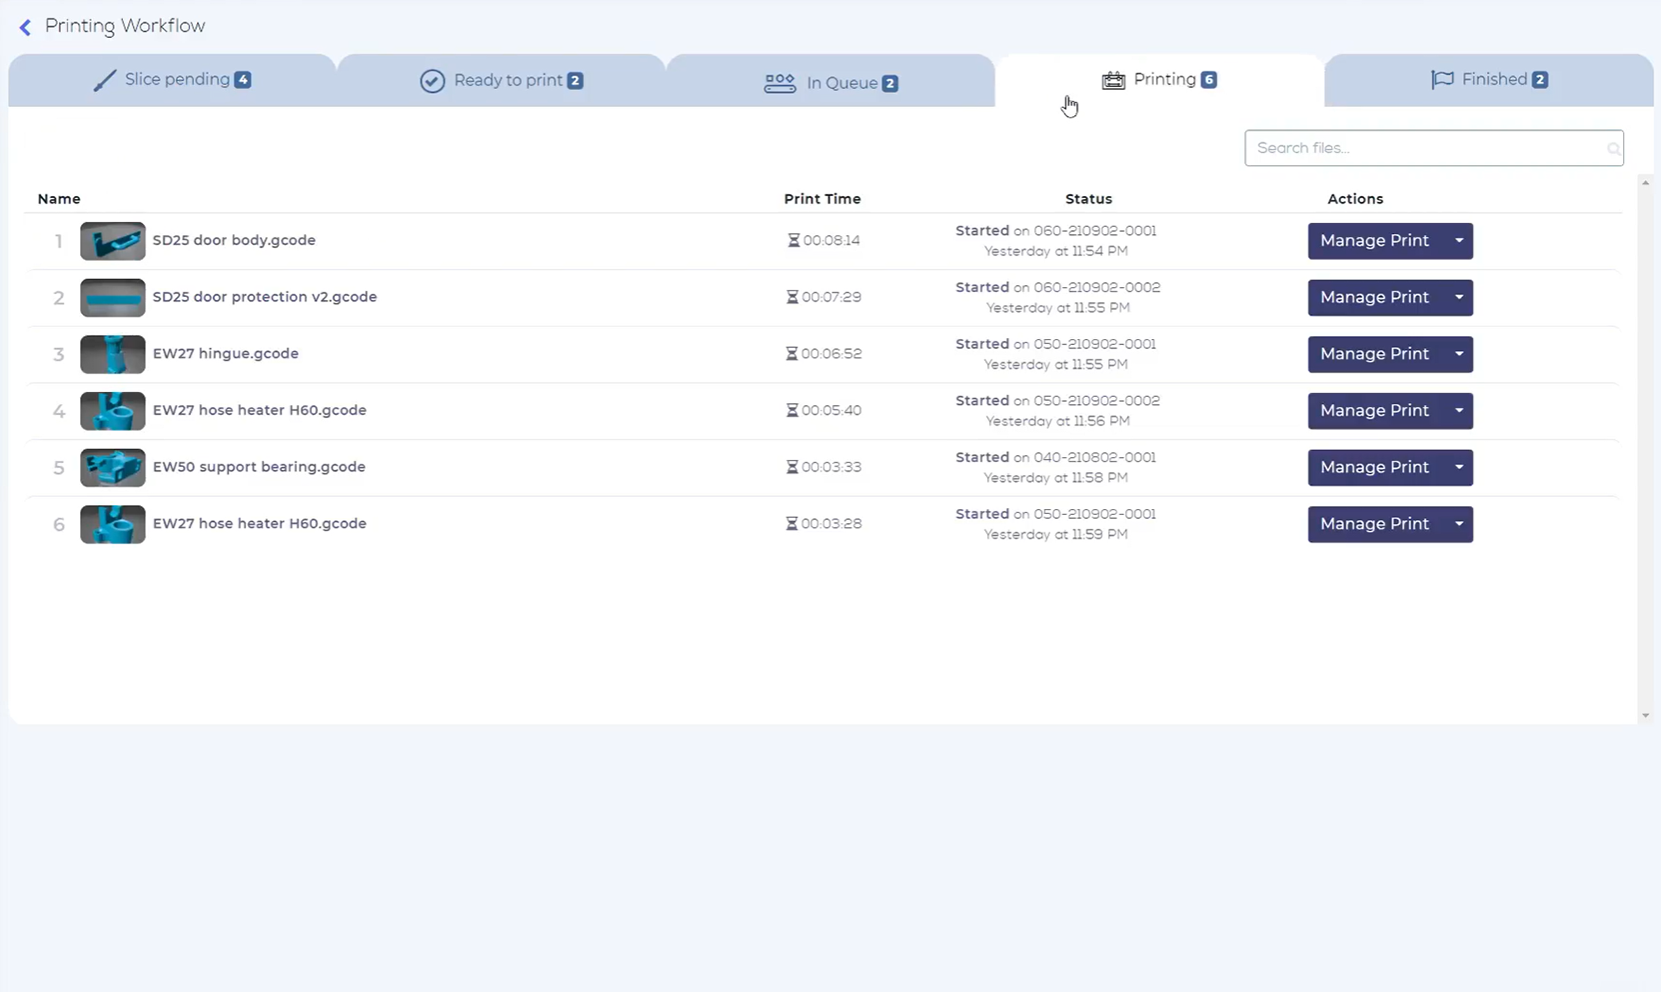Screen dimensions: 1661x992
Task: Click the Status column header
Action: (1088, 199)
